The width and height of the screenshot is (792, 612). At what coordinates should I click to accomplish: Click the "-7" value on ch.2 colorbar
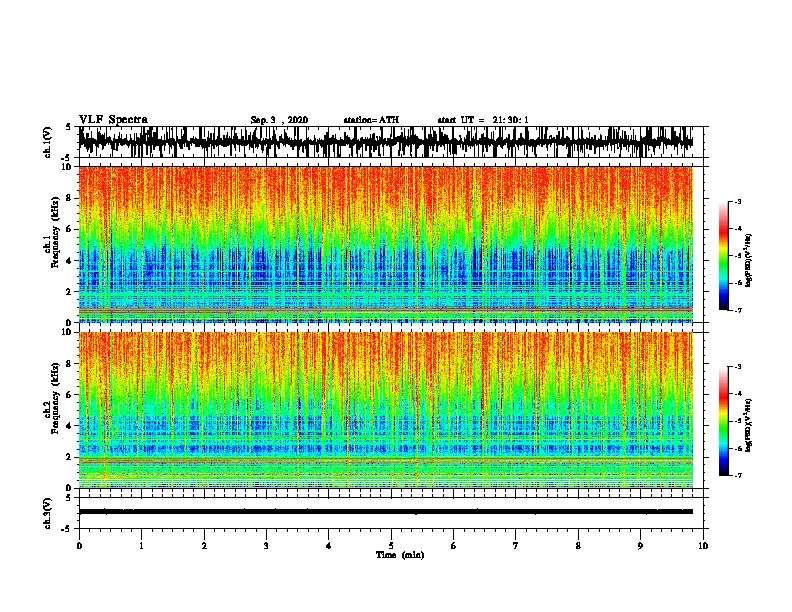(x=738, y=475)
